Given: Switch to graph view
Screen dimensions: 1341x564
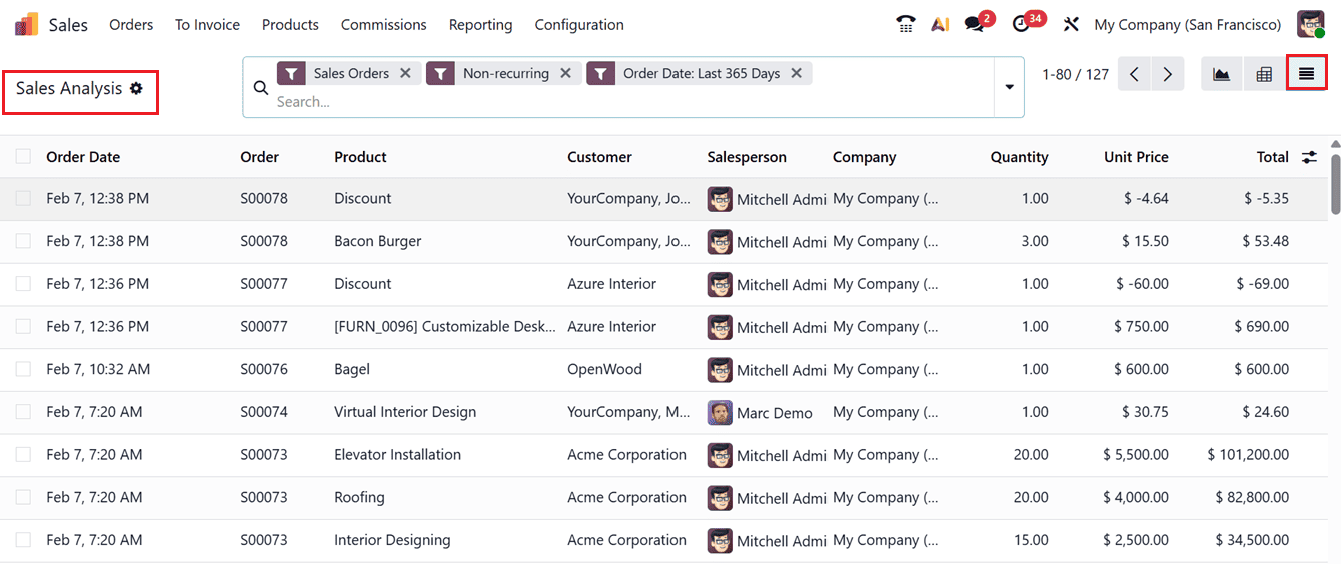Looking at the screenshot, I should pos(1222,74).
